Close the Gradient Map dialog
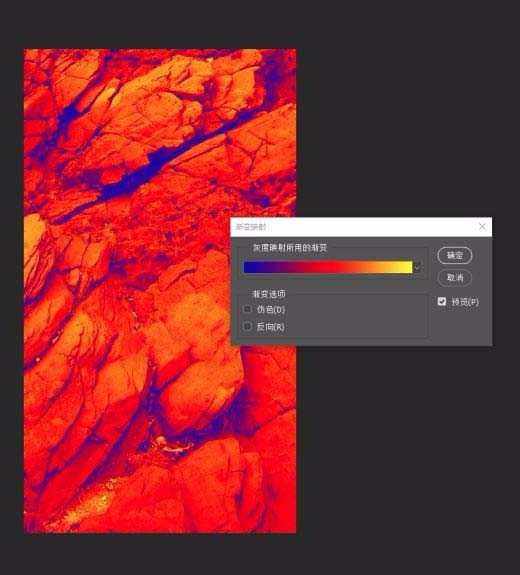Viewport: 520px width, 575px height. pyautogui.click(x=482, y=227)
